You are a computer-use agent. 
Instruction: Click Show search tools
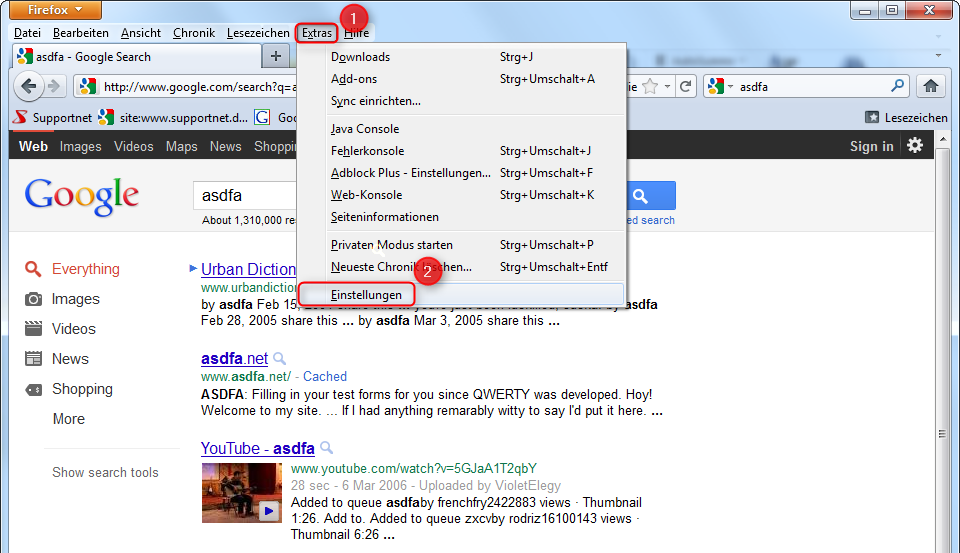click(x=105, y=472)
